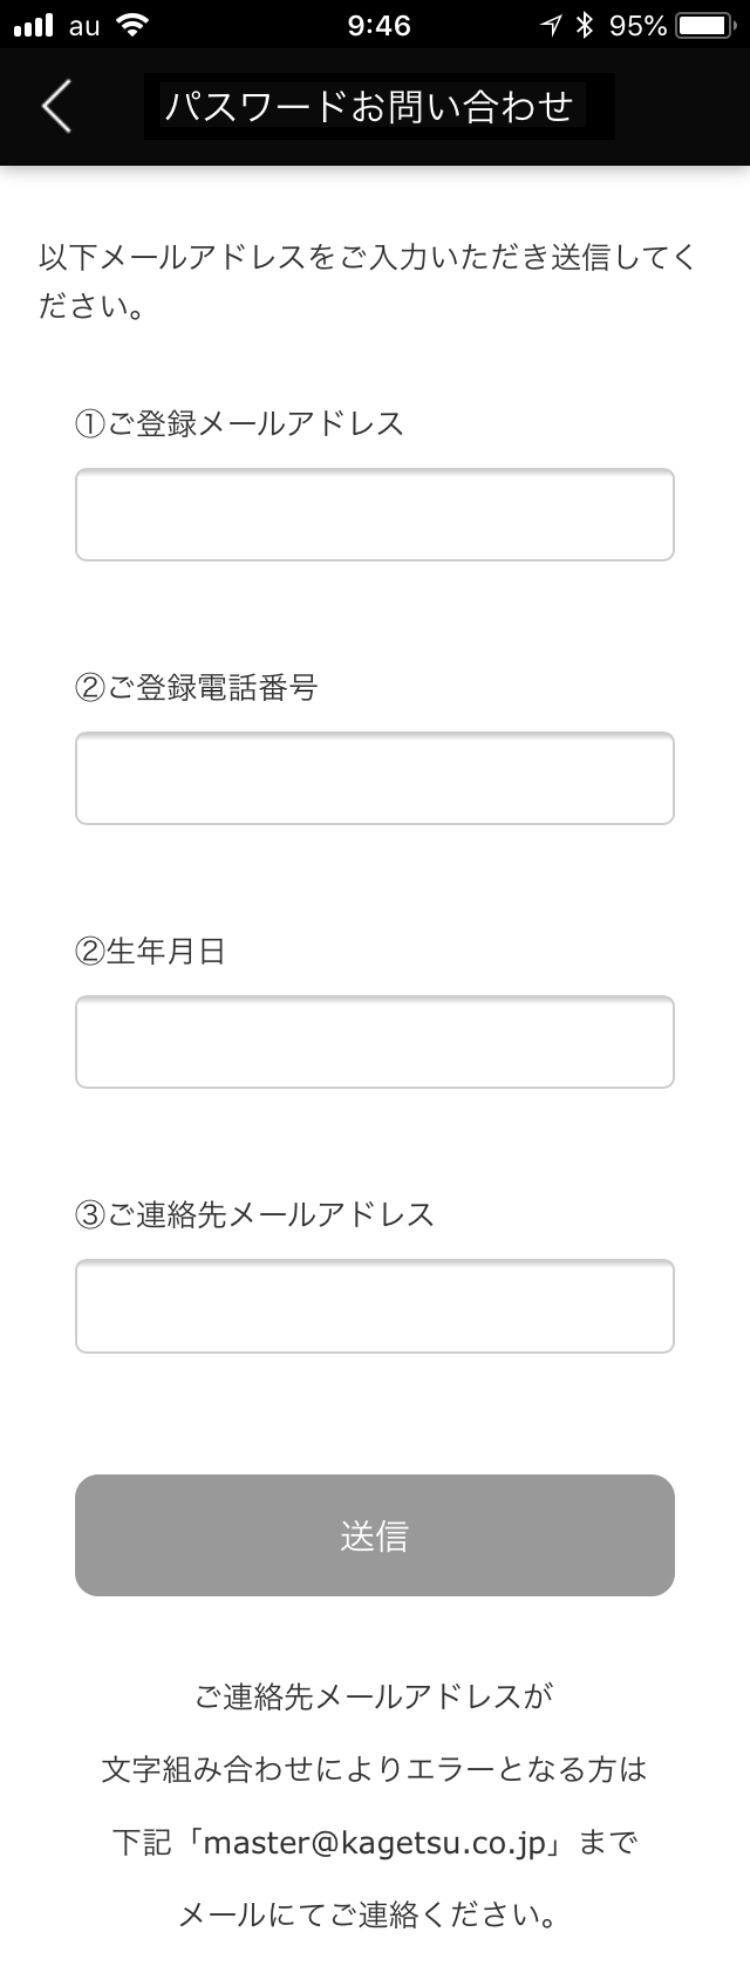Focus the ご登録メールアドレス input field
This screenshot has height=1984, width=750.
pyautogui.click(x=375, y=514)
